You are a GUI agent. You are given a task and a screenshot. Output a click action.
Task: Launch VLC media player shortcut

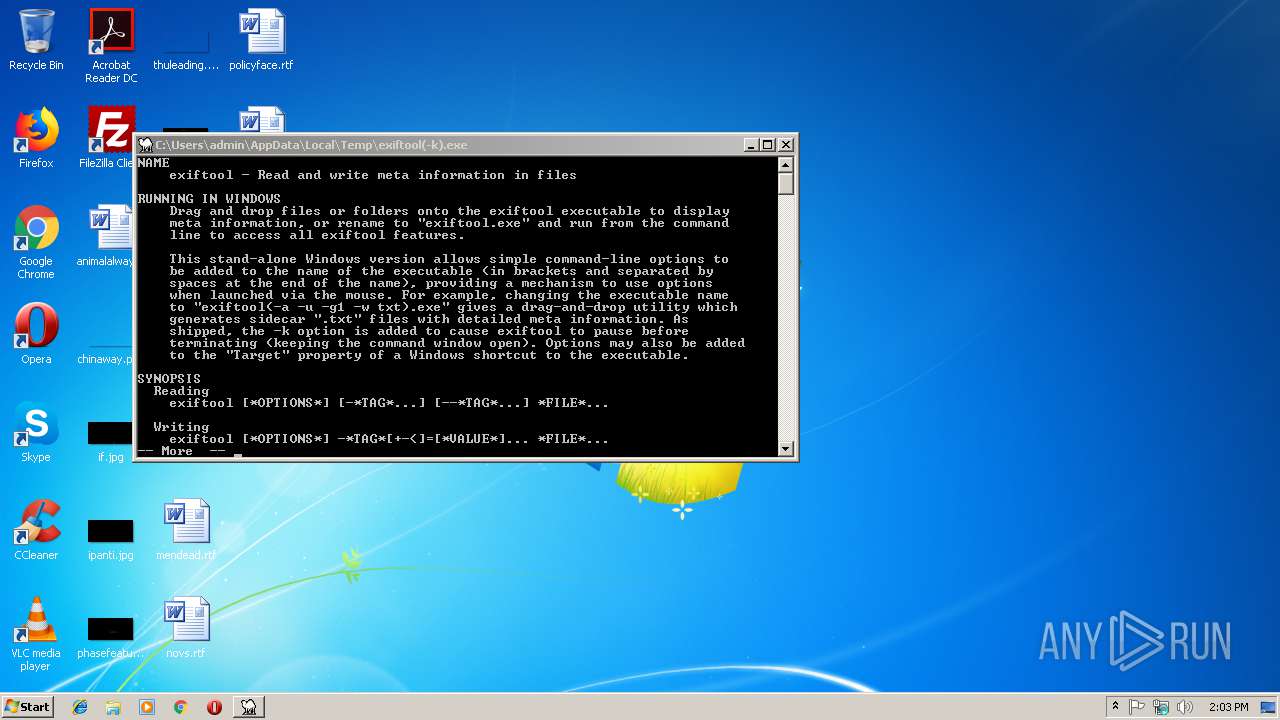[x=36, y=634]
